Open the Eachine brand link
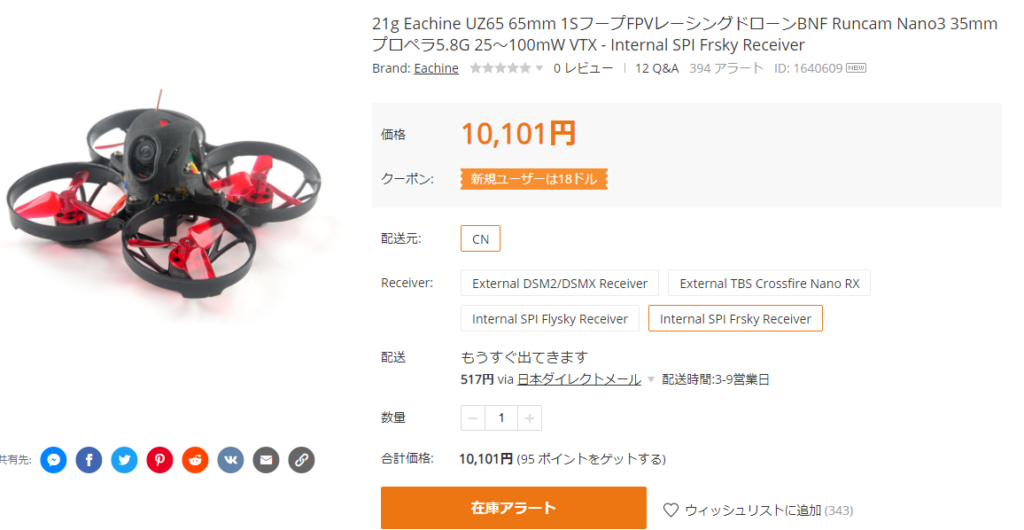Viewport: 1024px width, 530px height. (x=436, y=68)
